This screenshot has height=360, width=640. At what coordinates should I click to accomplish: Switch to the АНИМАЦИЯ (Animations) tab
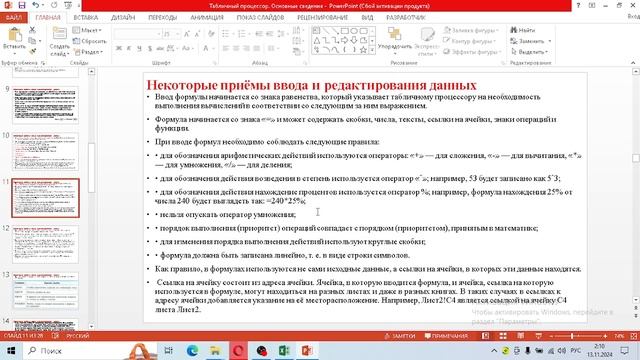coord(207,18)
